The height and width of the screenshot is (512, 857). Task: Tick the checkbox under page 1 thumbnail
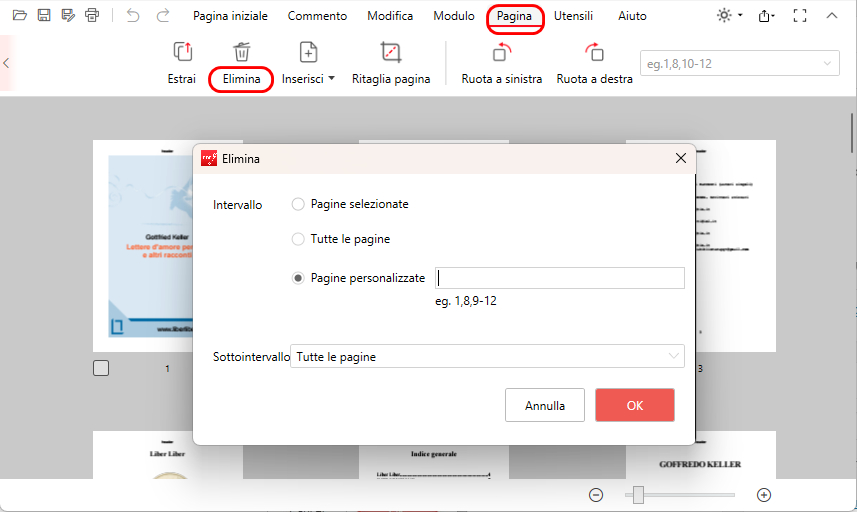(x=101, y=368)
